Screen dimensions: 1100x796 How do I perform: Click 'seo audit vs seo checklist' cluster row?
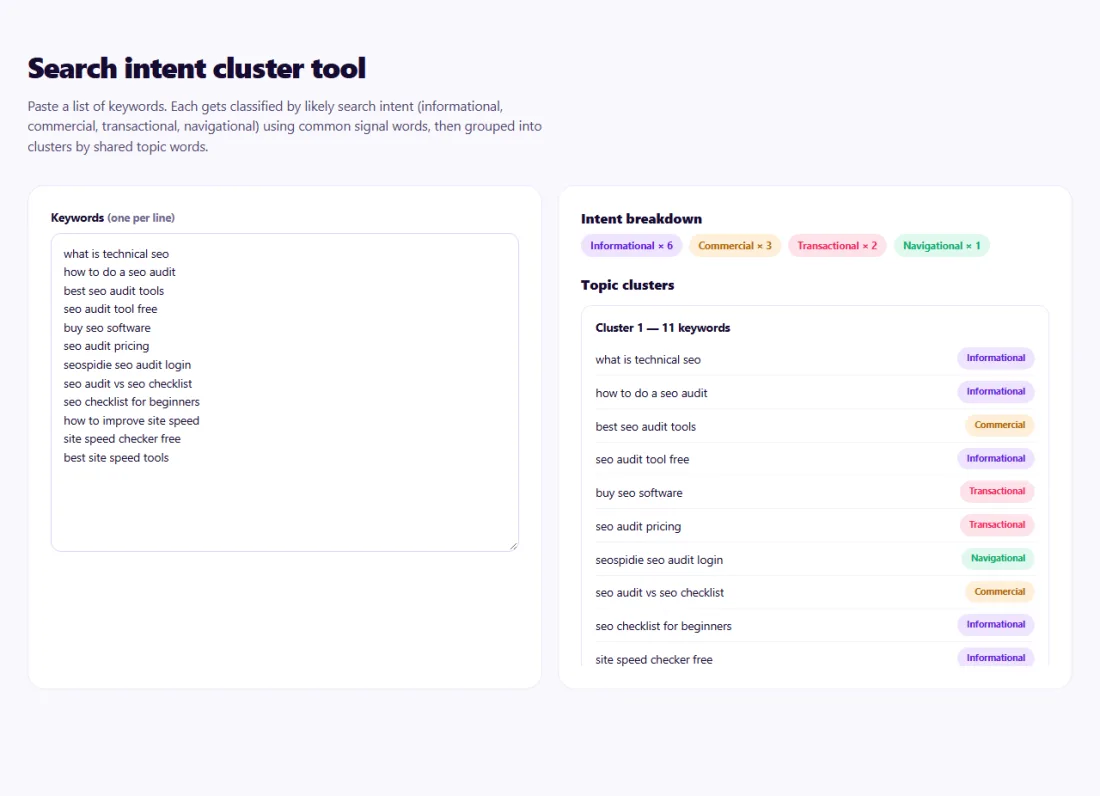coord(814,592)
